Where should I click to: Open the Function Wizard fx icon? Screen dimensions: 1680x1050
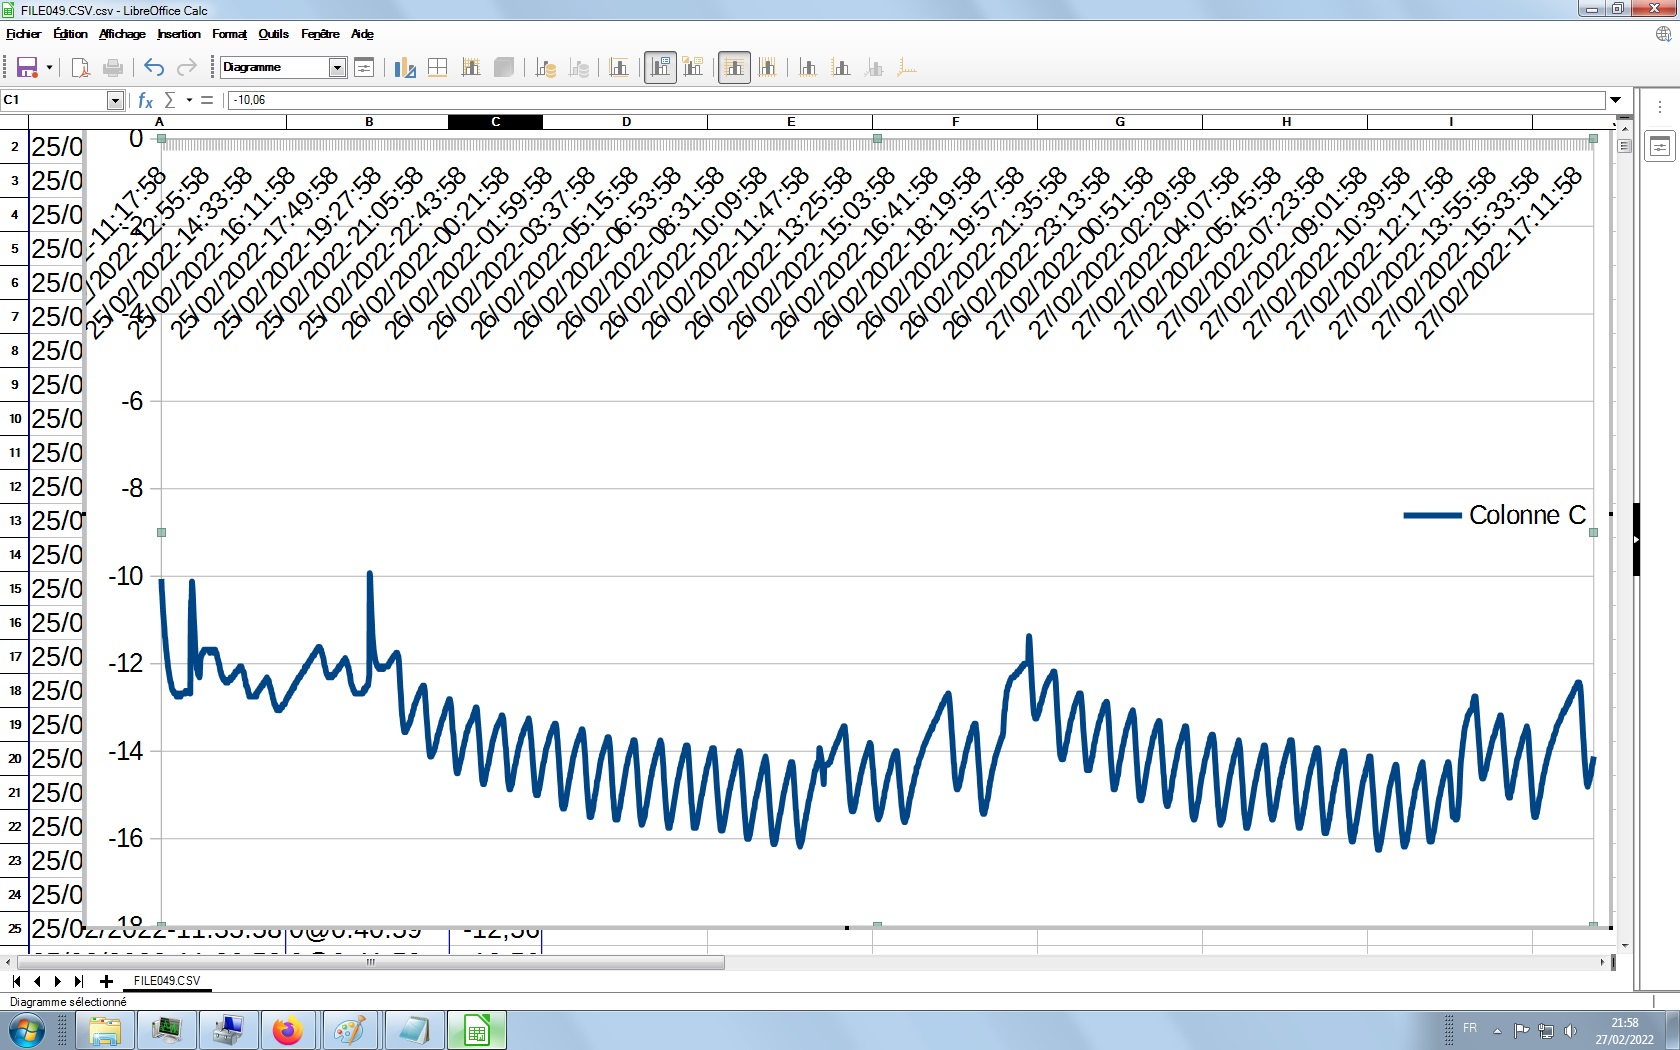tap(145, 100)
